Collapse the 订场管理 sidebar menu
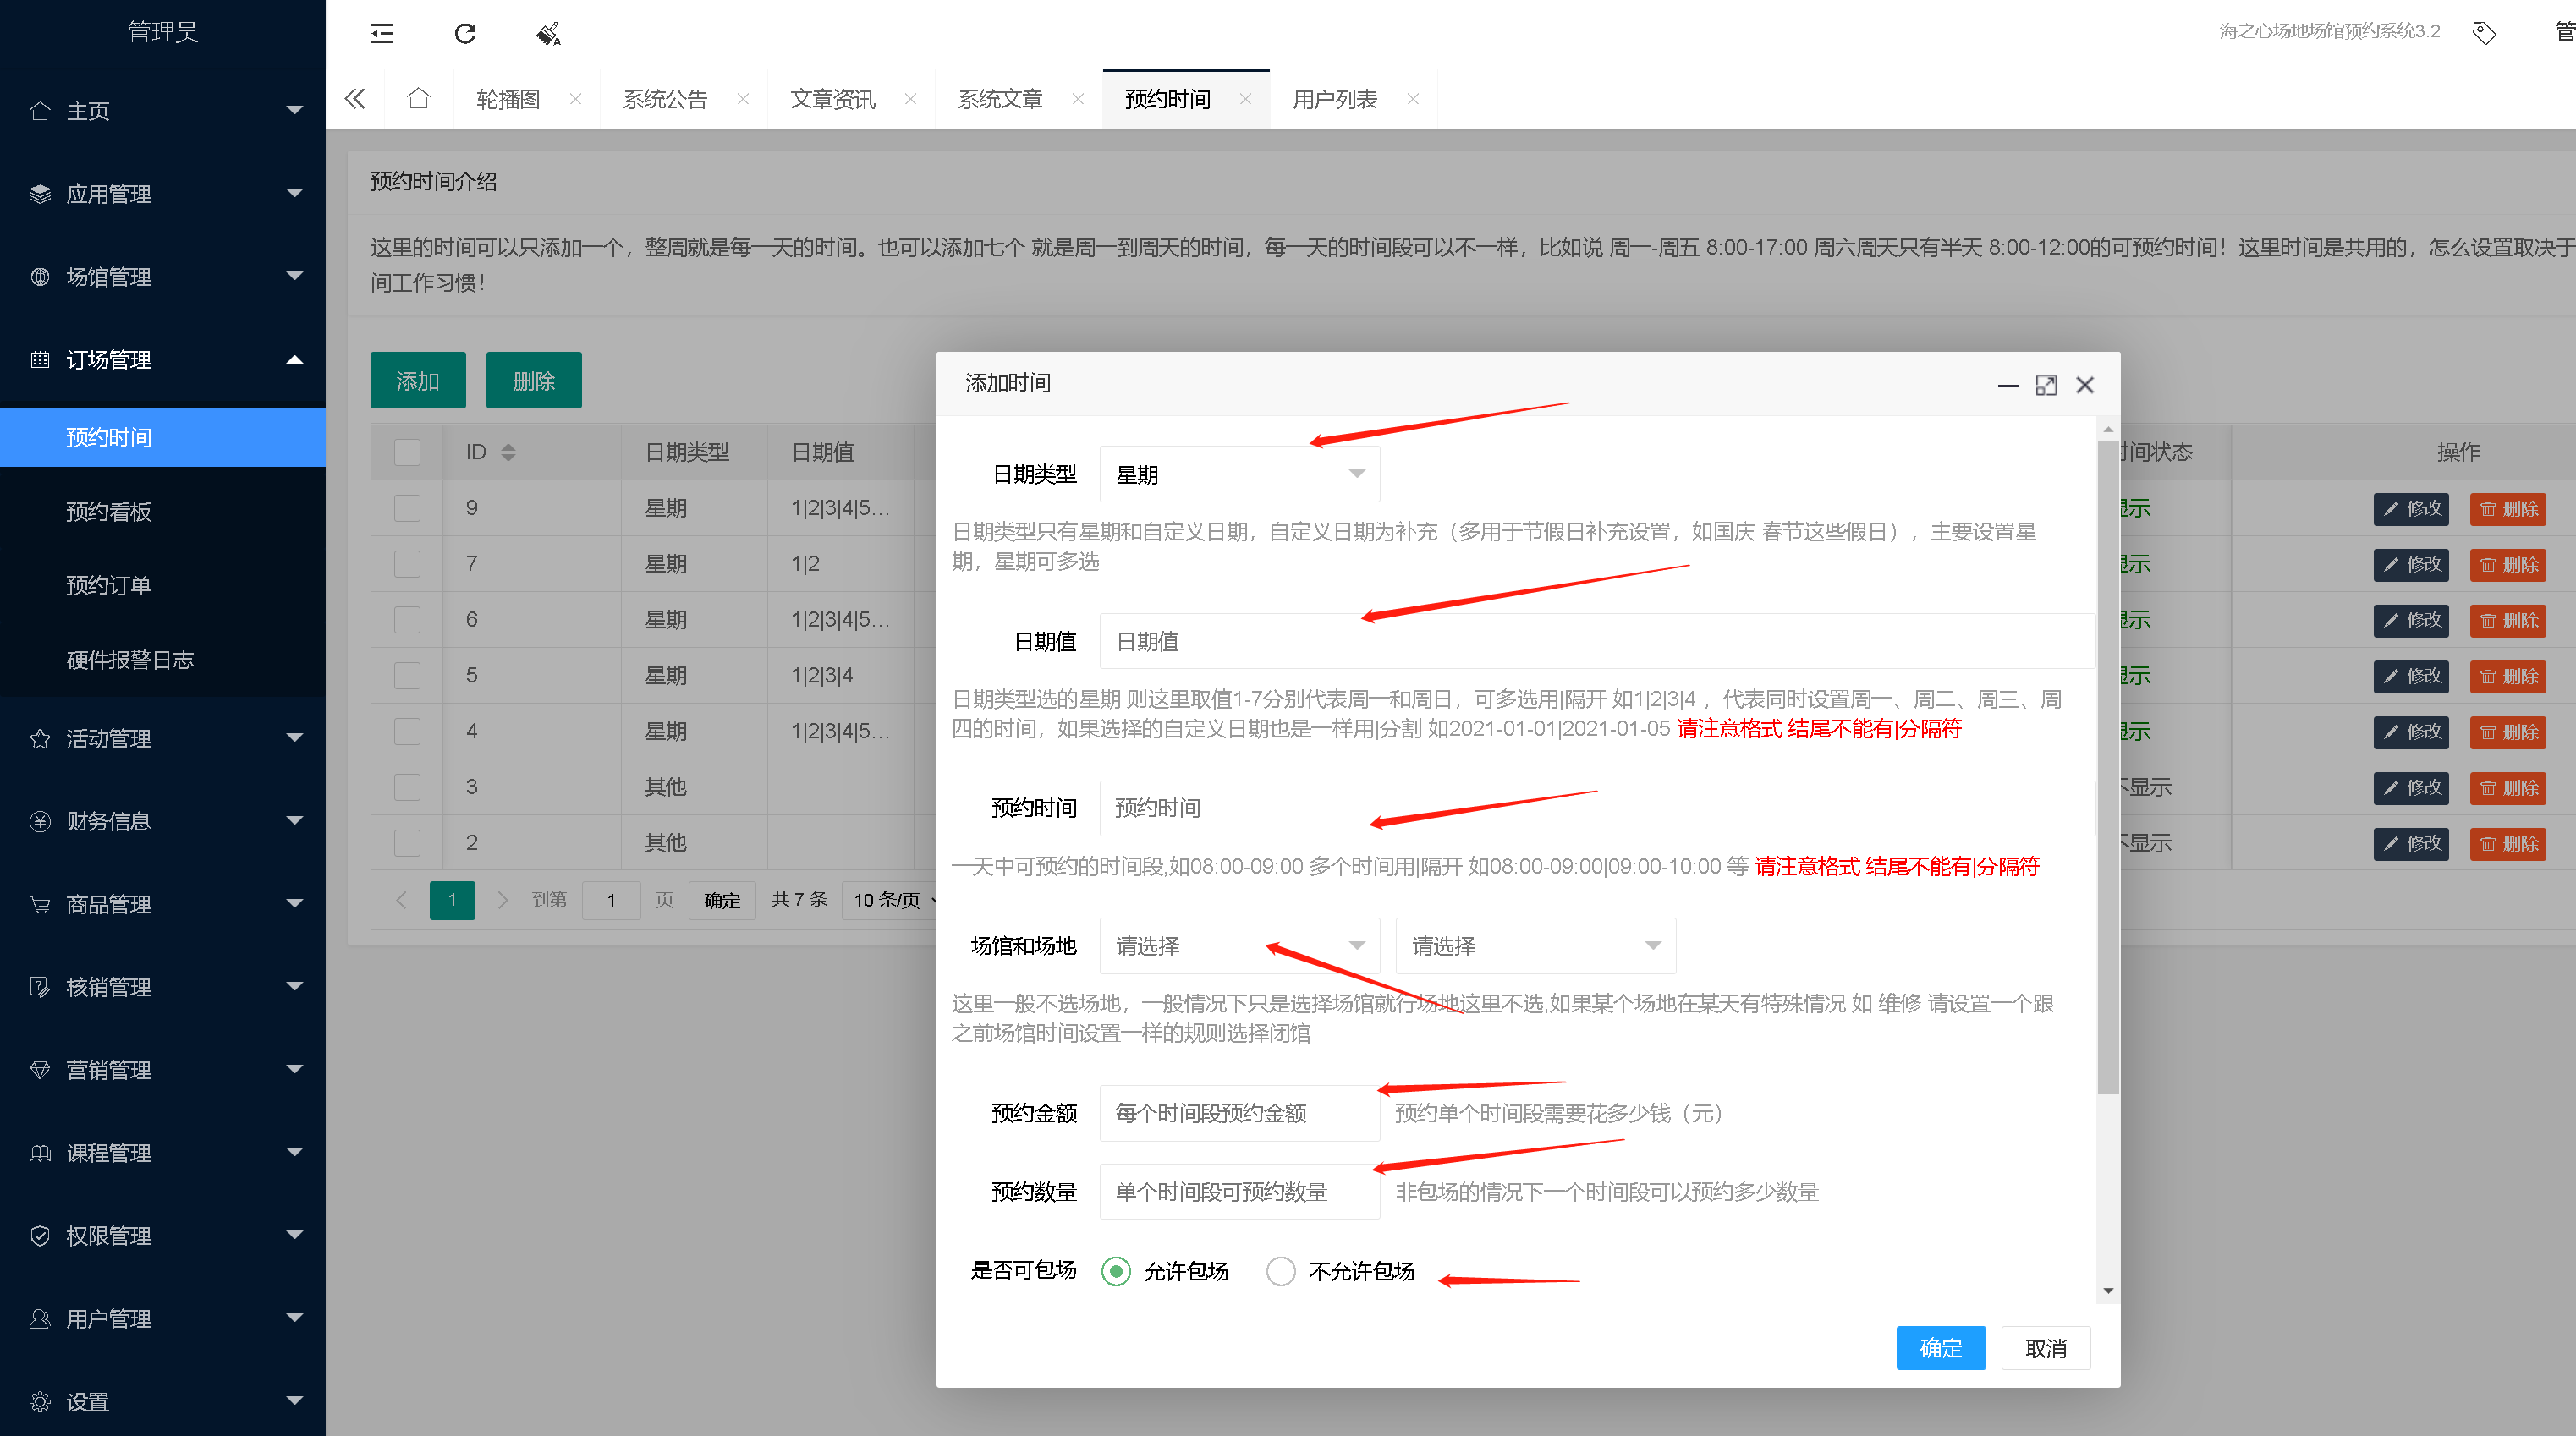This screenshot has width=2576, height=1436. coord(163,360)
